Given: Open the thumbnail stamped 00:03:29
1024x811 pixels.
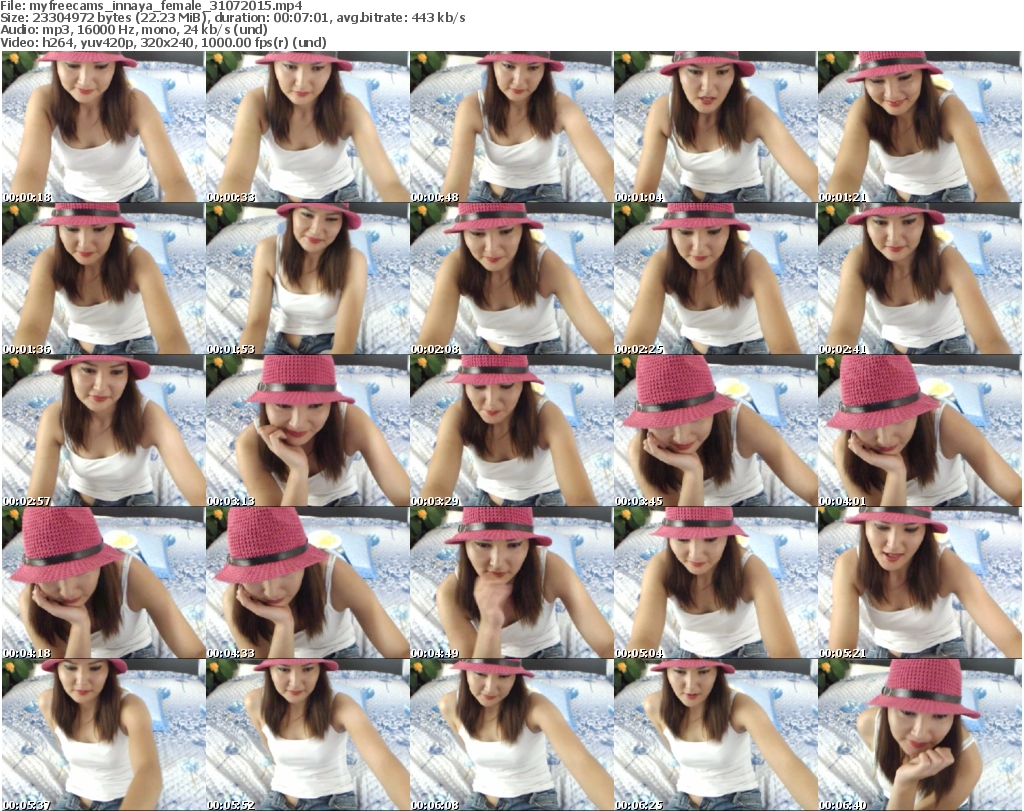Looking at the screenshot, I should [x=511, y=431].
